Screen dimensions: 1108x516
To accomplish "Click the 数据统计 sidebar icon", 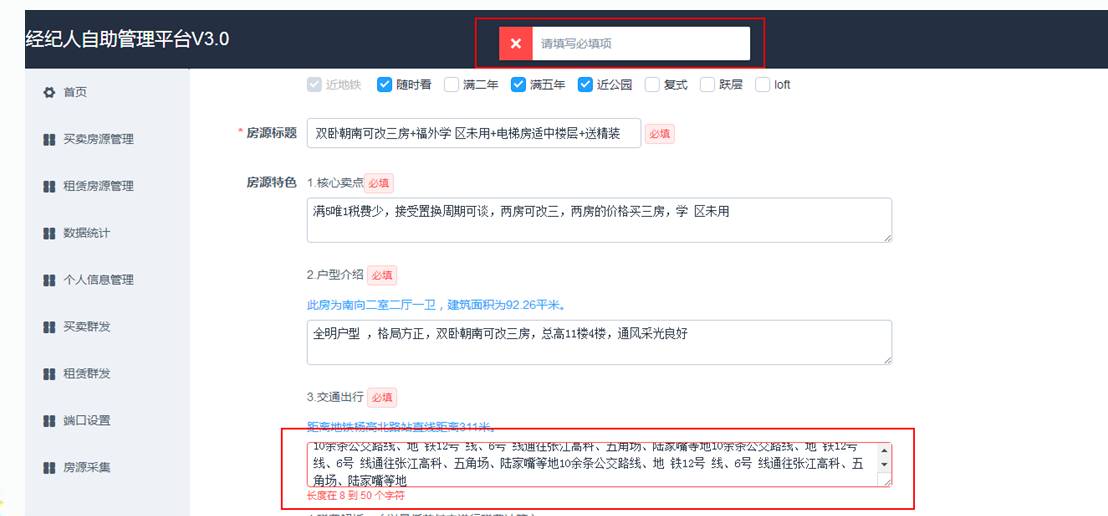I will [48, 233].
